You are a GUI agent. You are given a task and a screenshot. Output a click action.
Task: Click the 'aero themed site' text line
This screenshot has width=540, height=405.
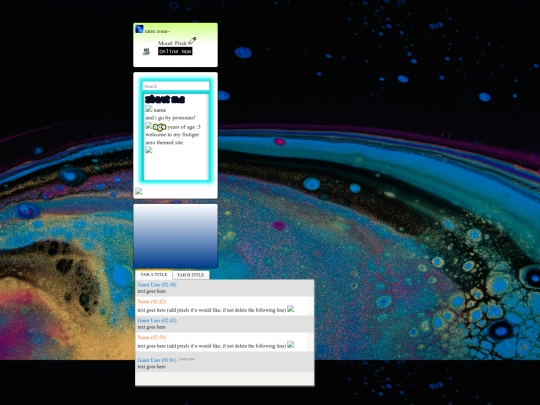pyautogui.click(x=164, y=143)
